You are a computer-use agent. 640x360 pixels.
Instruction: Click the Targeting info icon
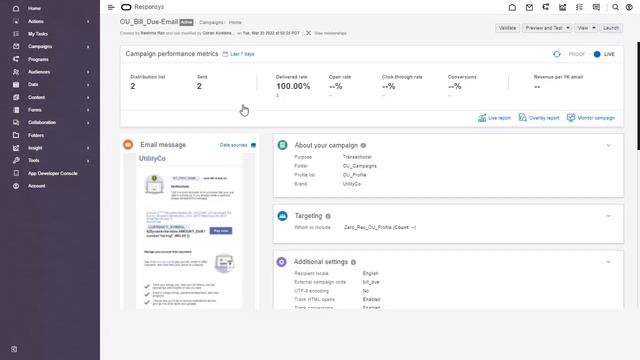tap(328, 216)
